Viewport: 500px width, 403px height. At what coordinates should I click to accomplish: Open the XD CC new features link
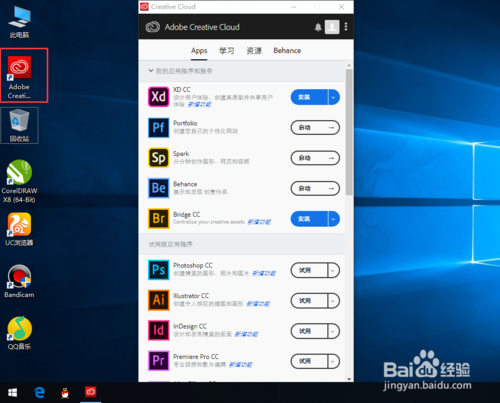click(199, 105)
